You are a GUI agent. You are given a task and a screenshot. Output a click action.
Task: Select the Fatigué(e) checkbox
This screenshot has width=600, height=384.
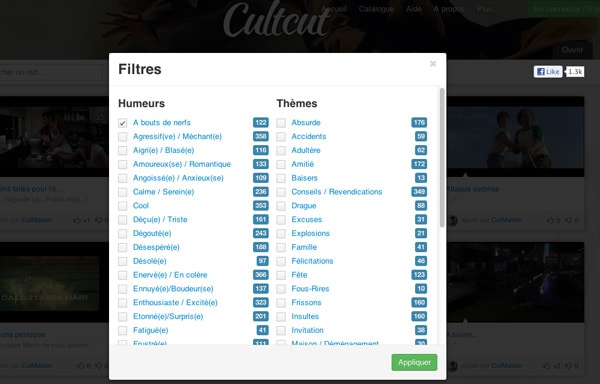tap(122, 330)
